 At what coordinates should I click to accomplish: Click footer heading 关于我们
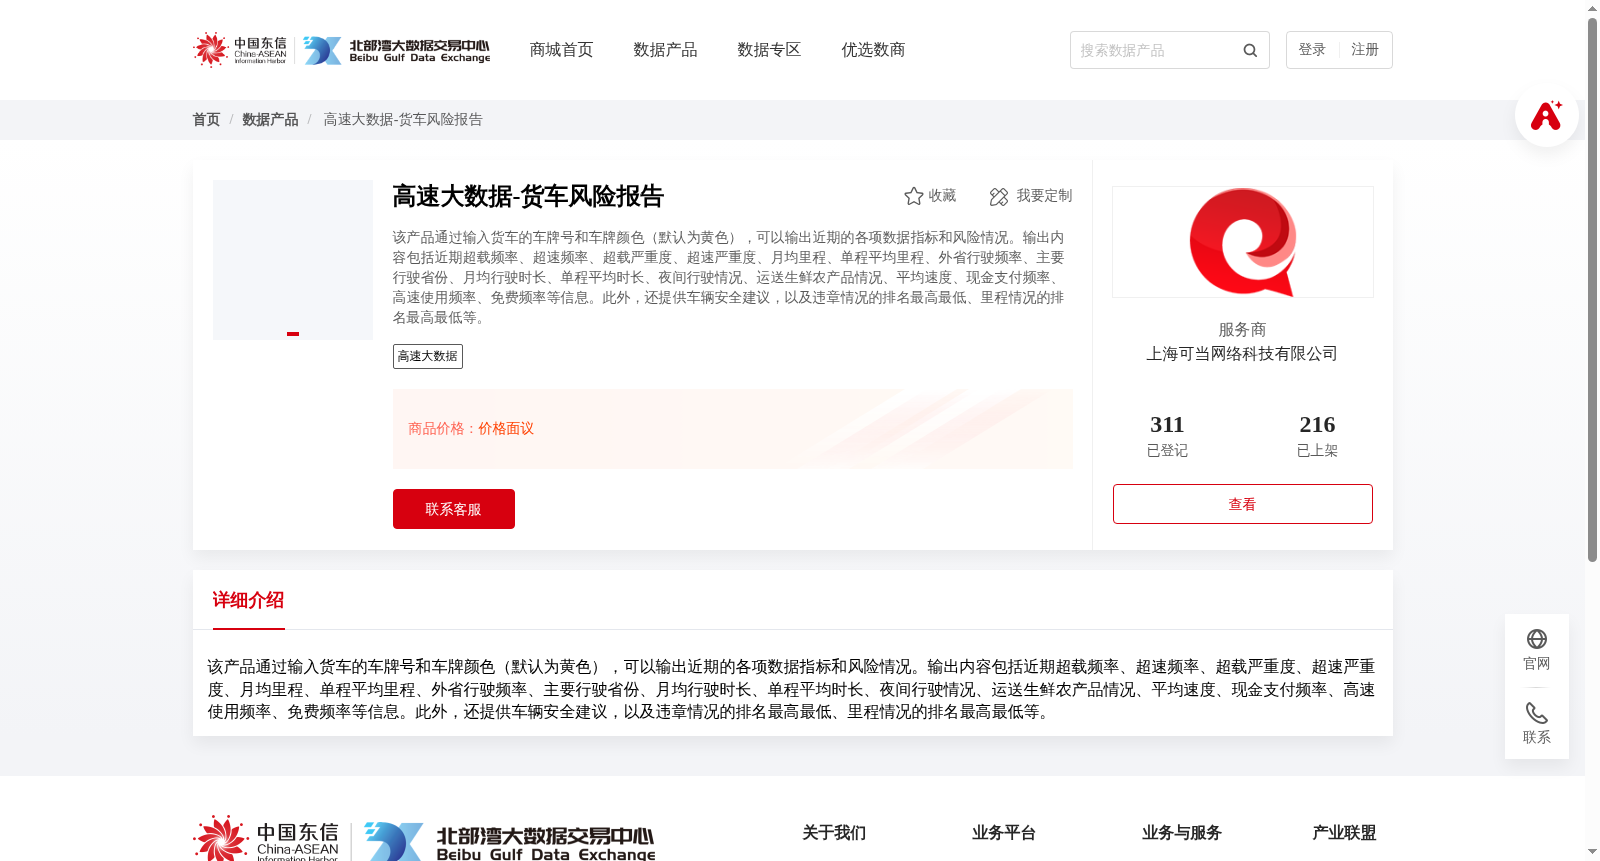point(834,833)
